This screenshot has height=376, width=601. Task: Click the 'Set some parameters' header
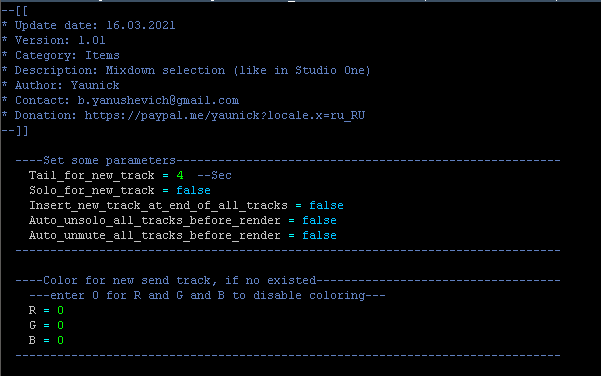[x=109, y=161]
